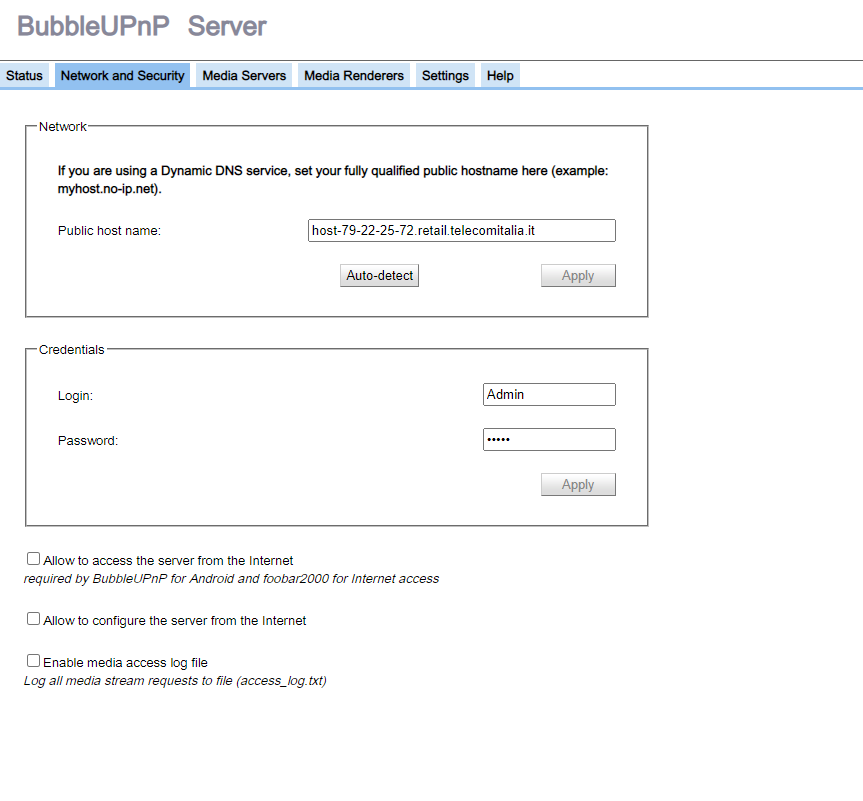The image size is (863, 801).
Task: Click into the Login text field
Action: (x=549, y=394)
